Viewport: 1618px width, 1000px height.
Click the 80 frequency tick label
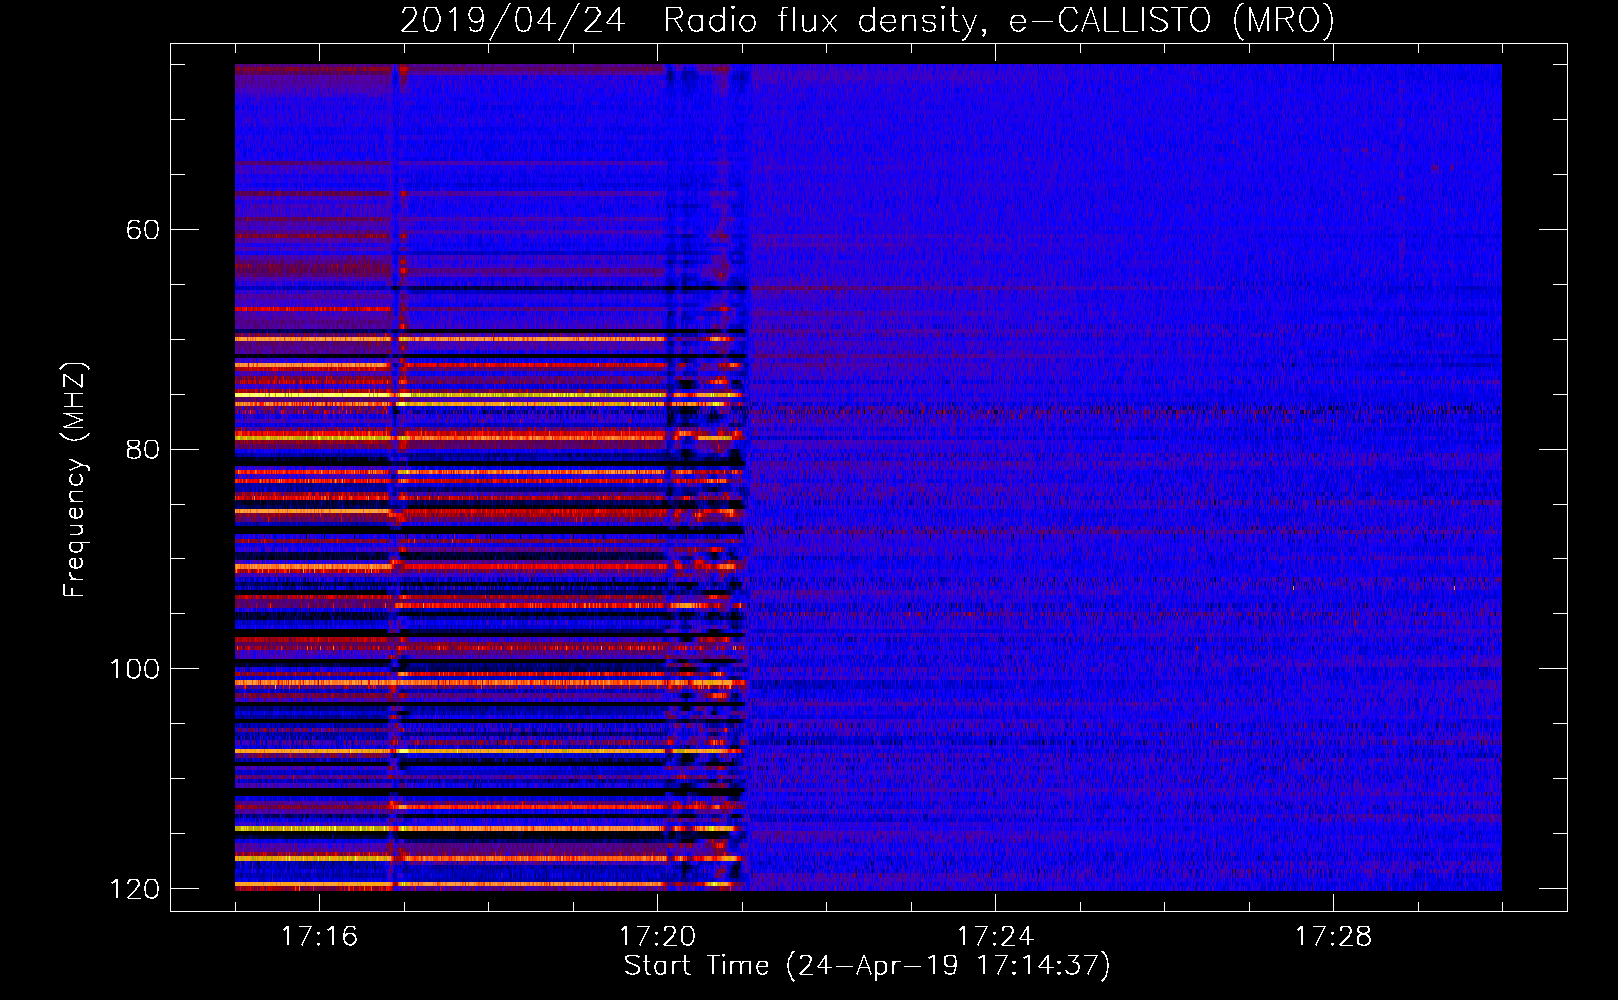(x=142, y=449)
